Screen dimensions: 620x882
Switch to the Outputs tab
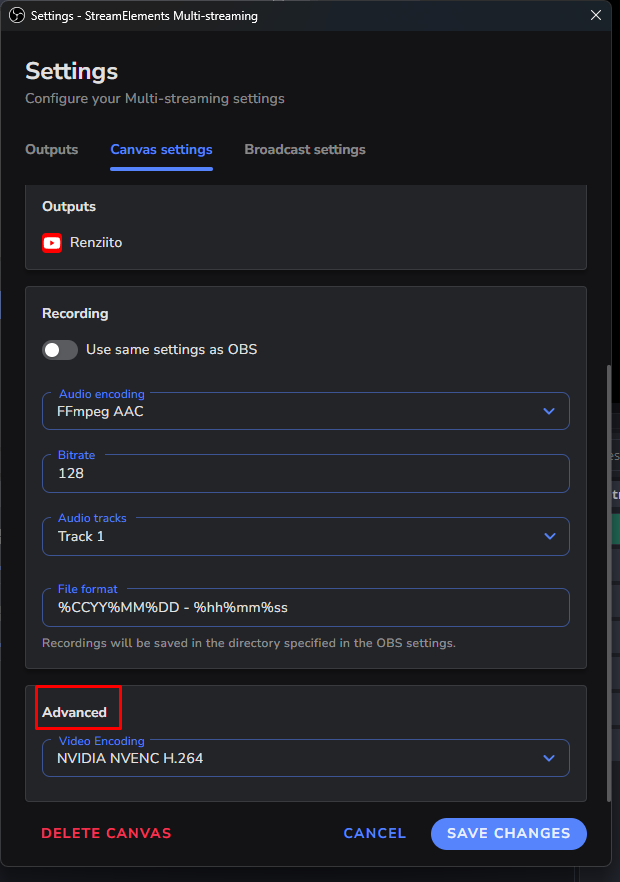click(51, 149)
